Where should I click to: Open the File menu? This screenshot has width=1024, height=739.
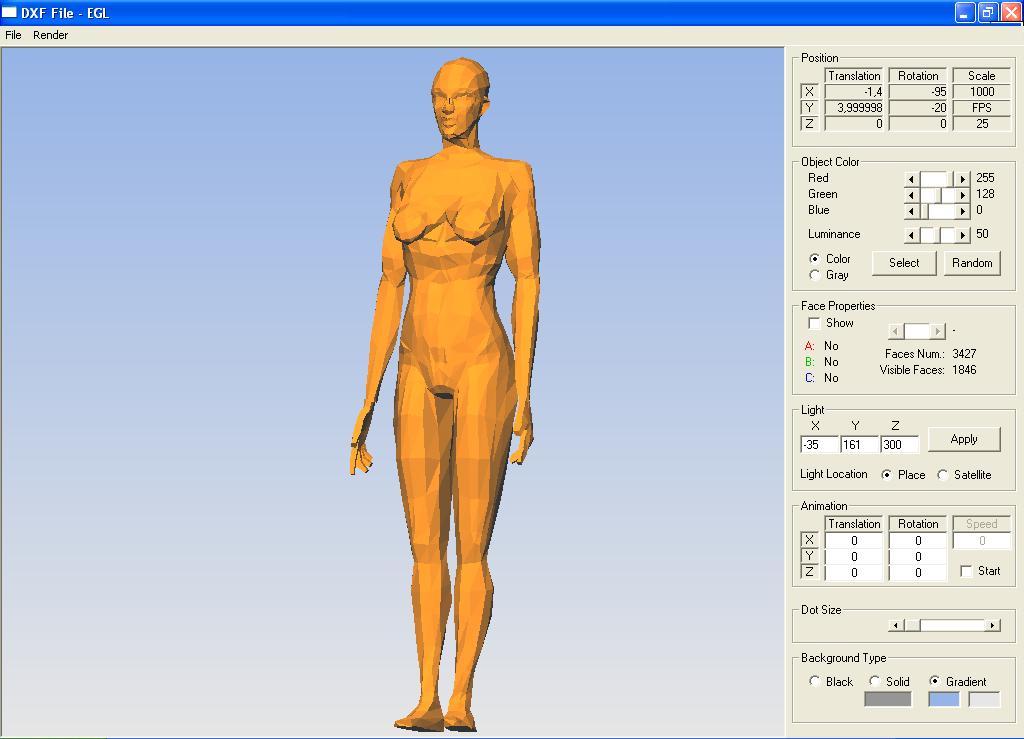tap(13, 35)
